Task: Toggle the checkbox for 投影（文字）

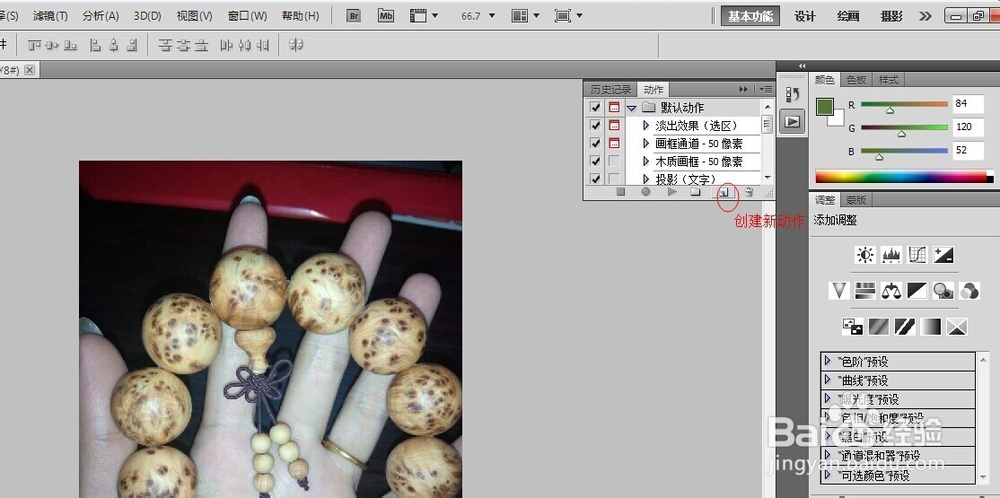Action: (596, 179)
